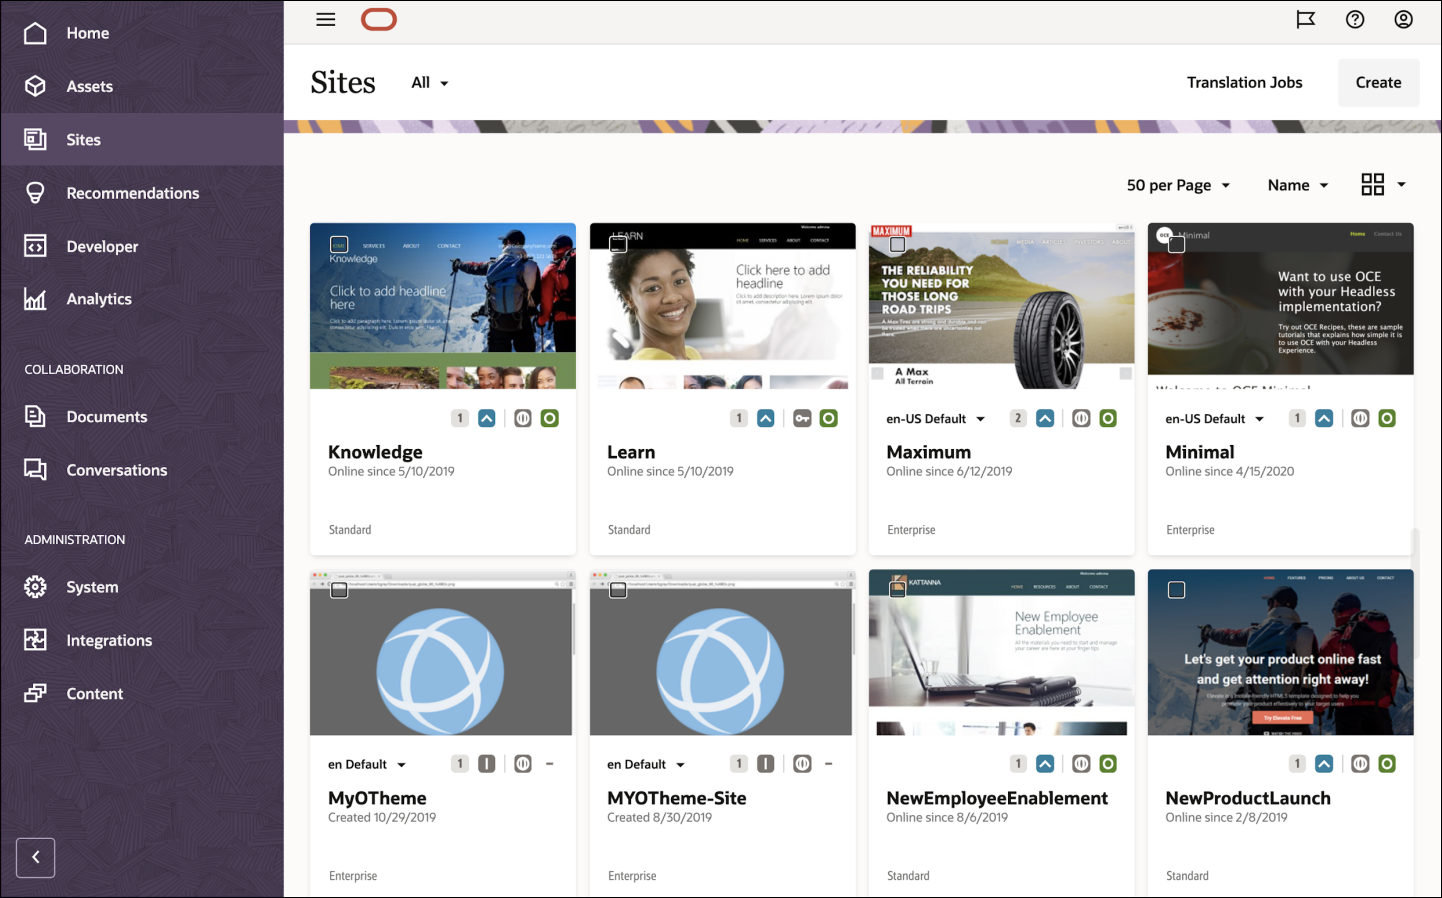Open the All sites filter dropdown
The image size is (1442, 898).
(429, 83)
